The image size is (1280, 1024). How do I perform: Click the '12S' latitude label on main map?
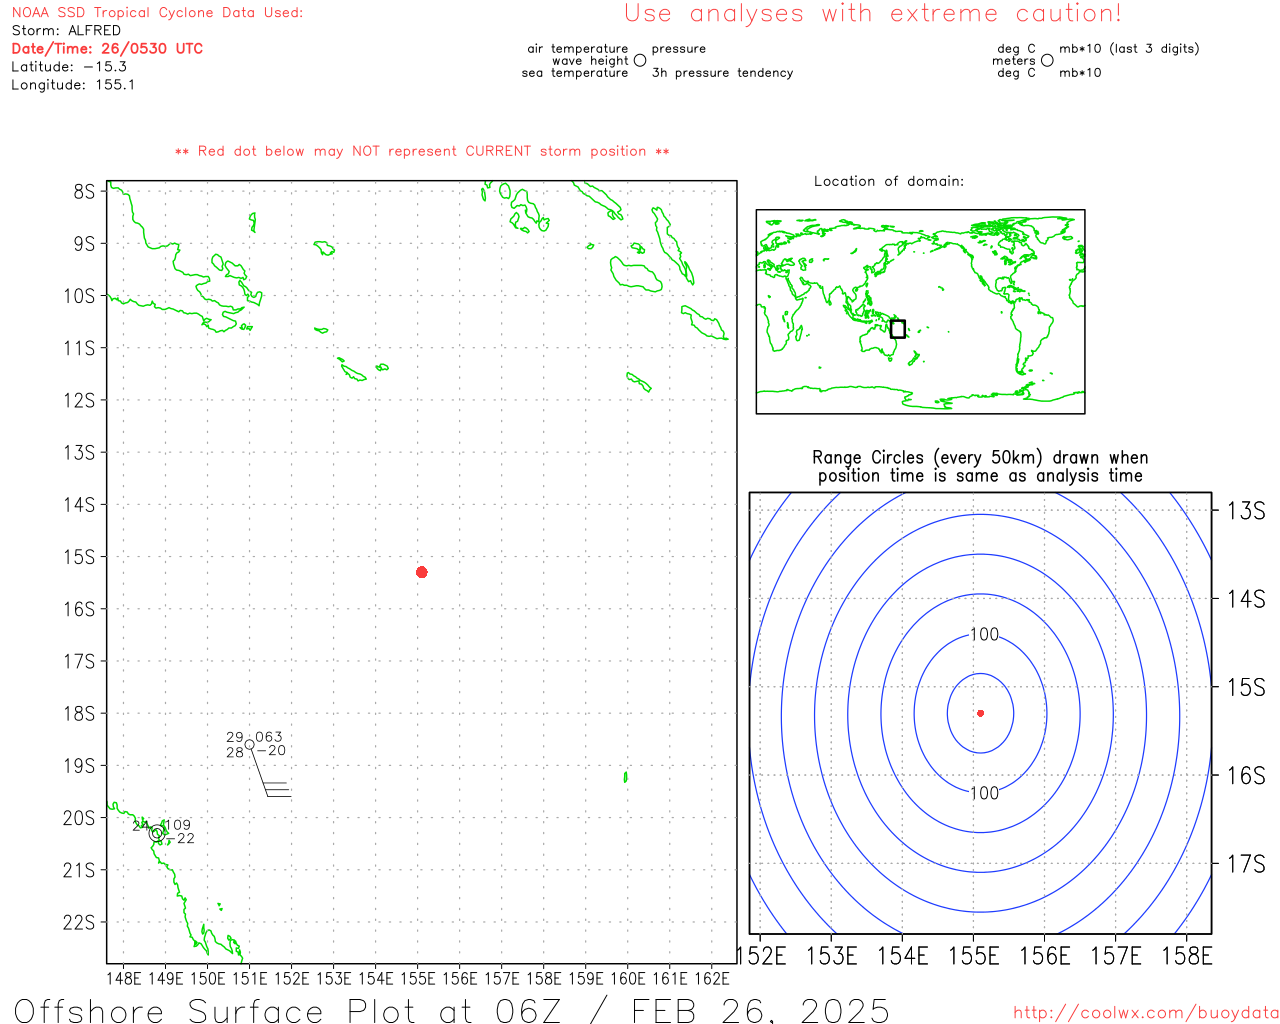[x=80, y=400]
